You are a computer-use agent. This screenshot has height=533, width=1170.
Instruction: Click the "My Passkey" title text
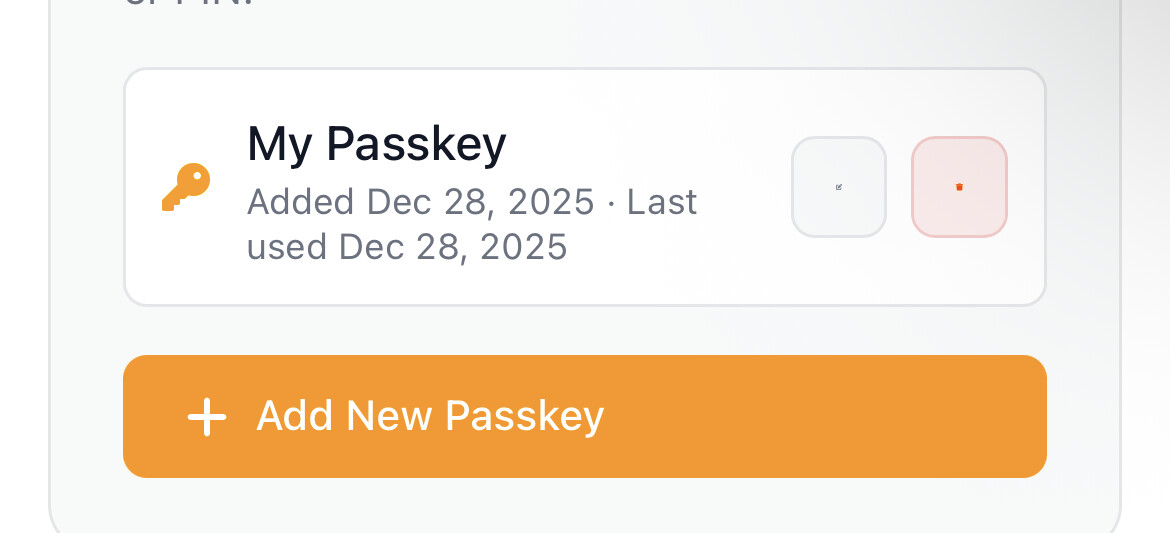tap(376, 145)
